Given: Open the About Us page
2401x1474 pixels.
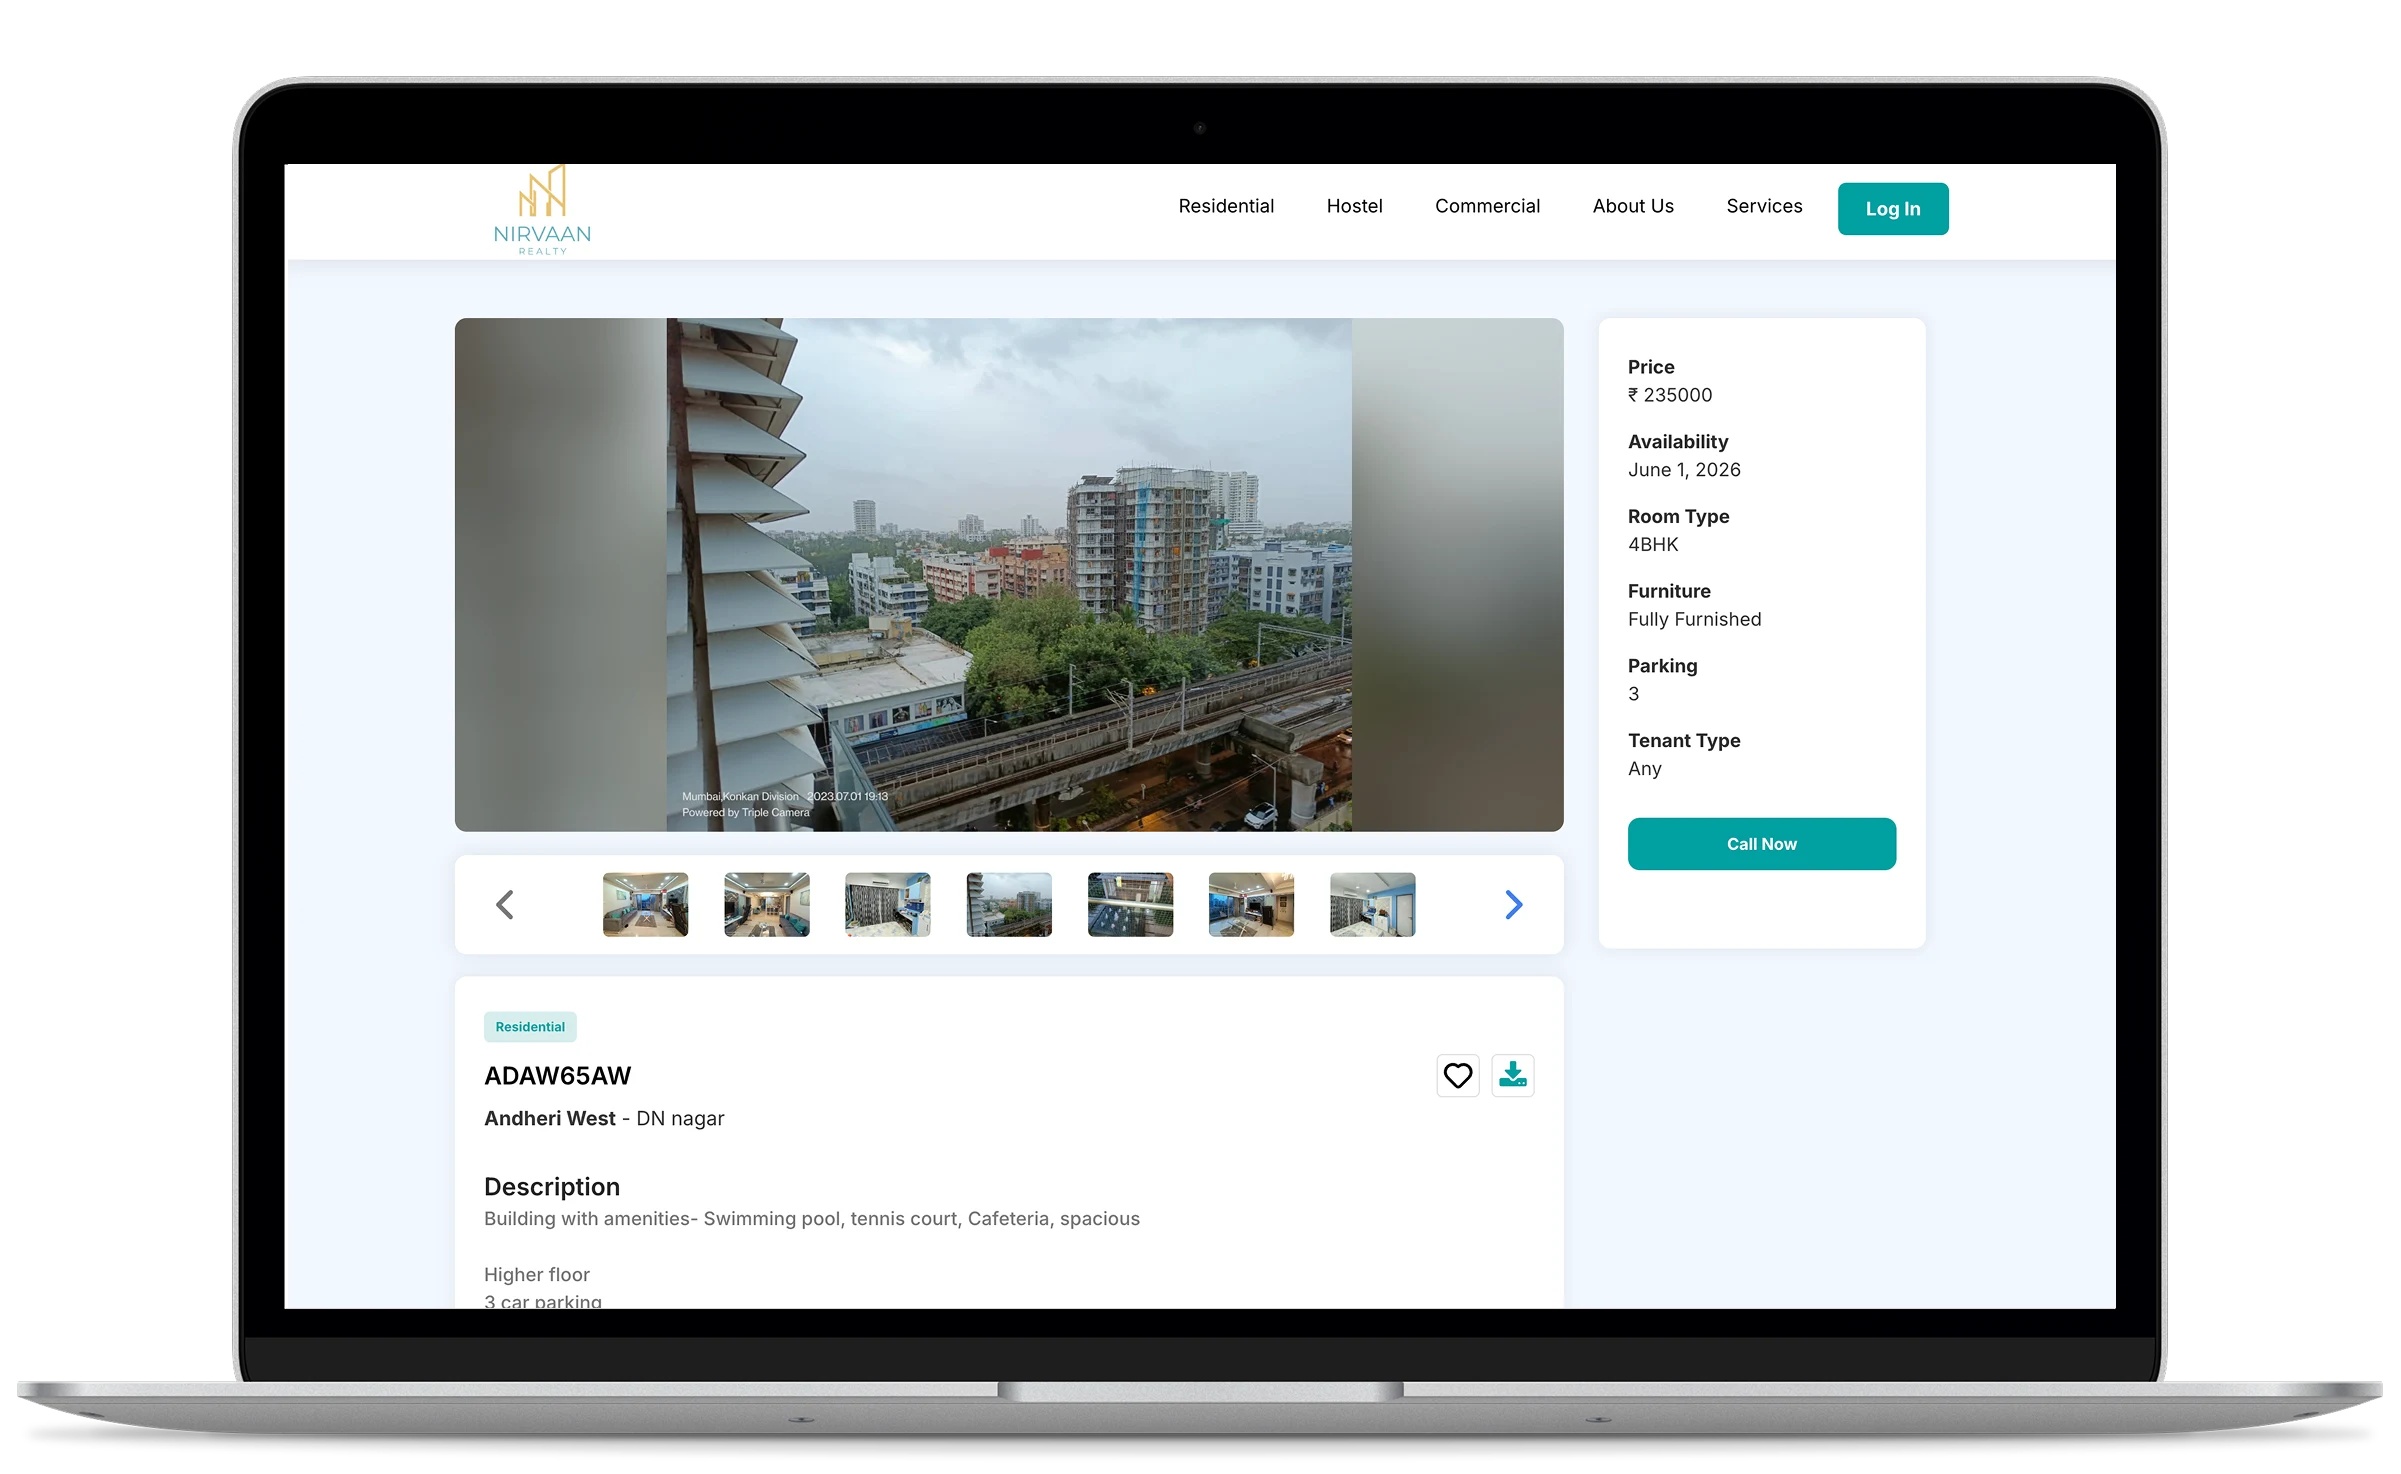Looking at the screenshot, I should pos(1633,206).
